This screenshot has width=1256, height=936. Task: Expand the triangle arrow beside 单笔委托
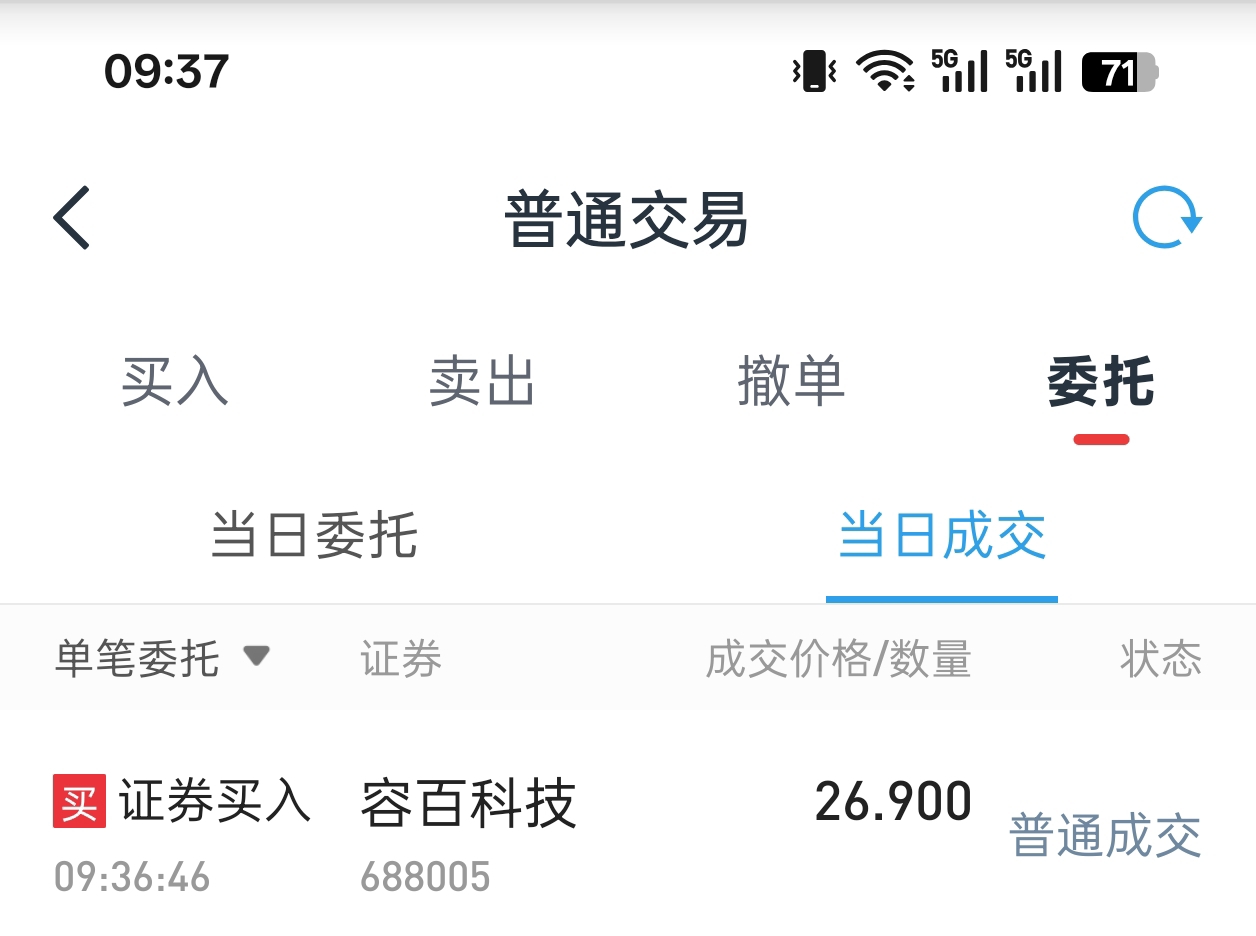257,656
